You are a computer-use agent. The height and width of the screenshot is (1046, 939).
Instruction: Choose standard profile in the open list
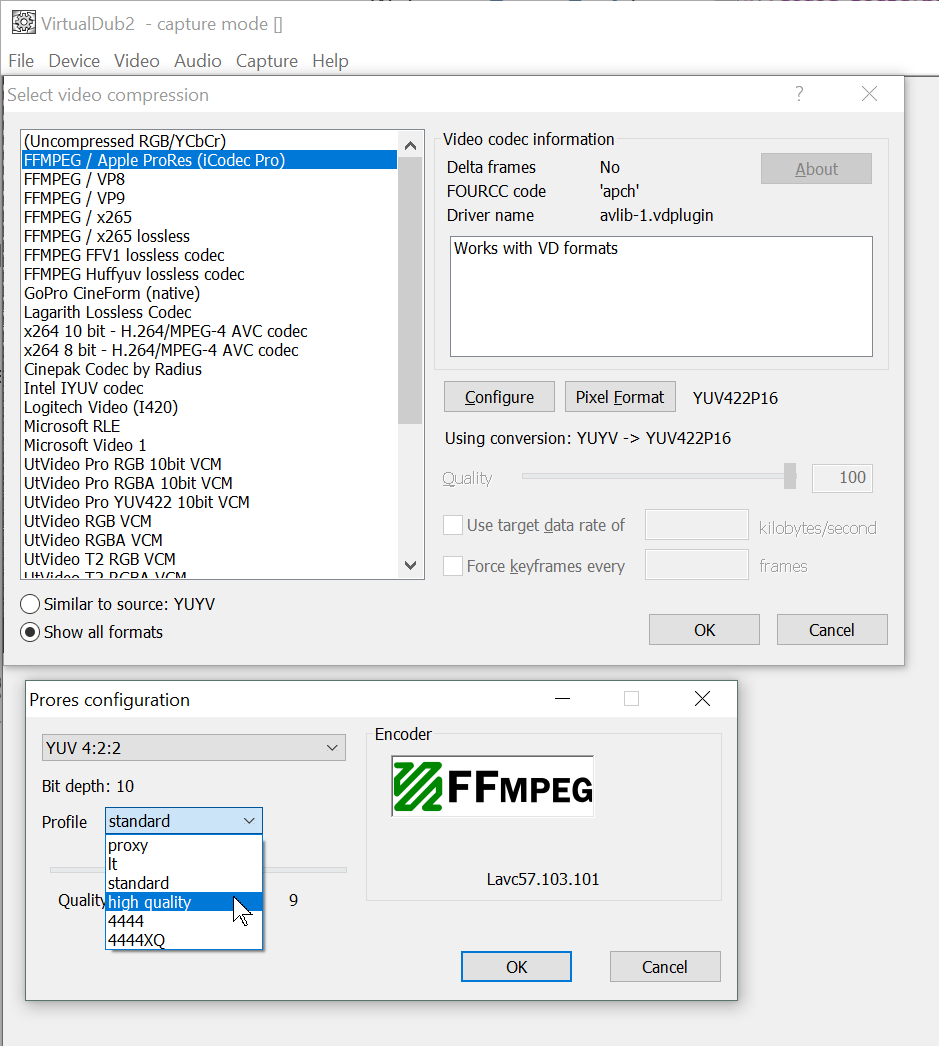[184, 883]
